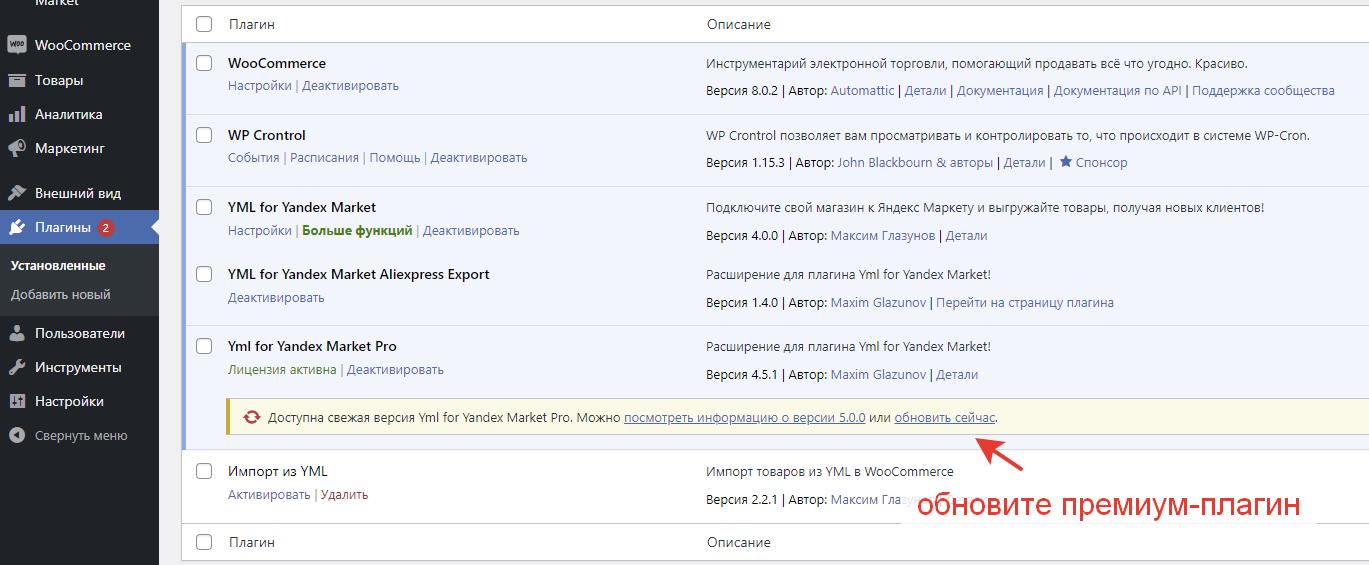Activate the Импорт из YML plugin
This screenshot has height=565, width=1369.
(268, 495)
